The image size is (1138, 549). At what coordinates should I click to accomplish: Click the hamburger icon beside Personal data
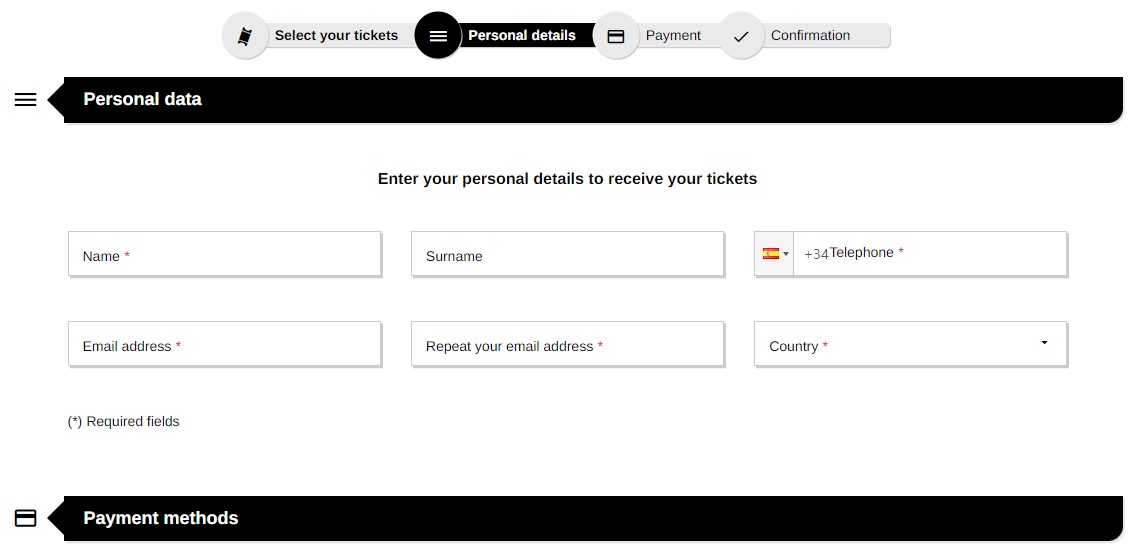pos(25,99)
